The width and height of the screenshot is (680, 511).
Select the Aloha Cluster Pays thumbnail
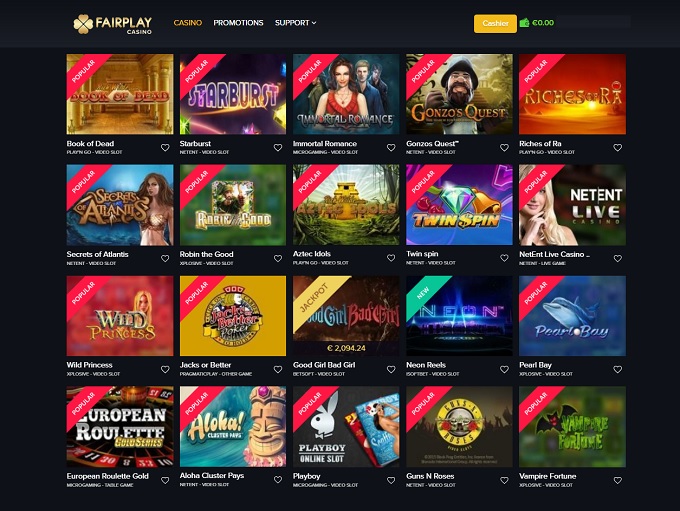(x=233, y=426)
